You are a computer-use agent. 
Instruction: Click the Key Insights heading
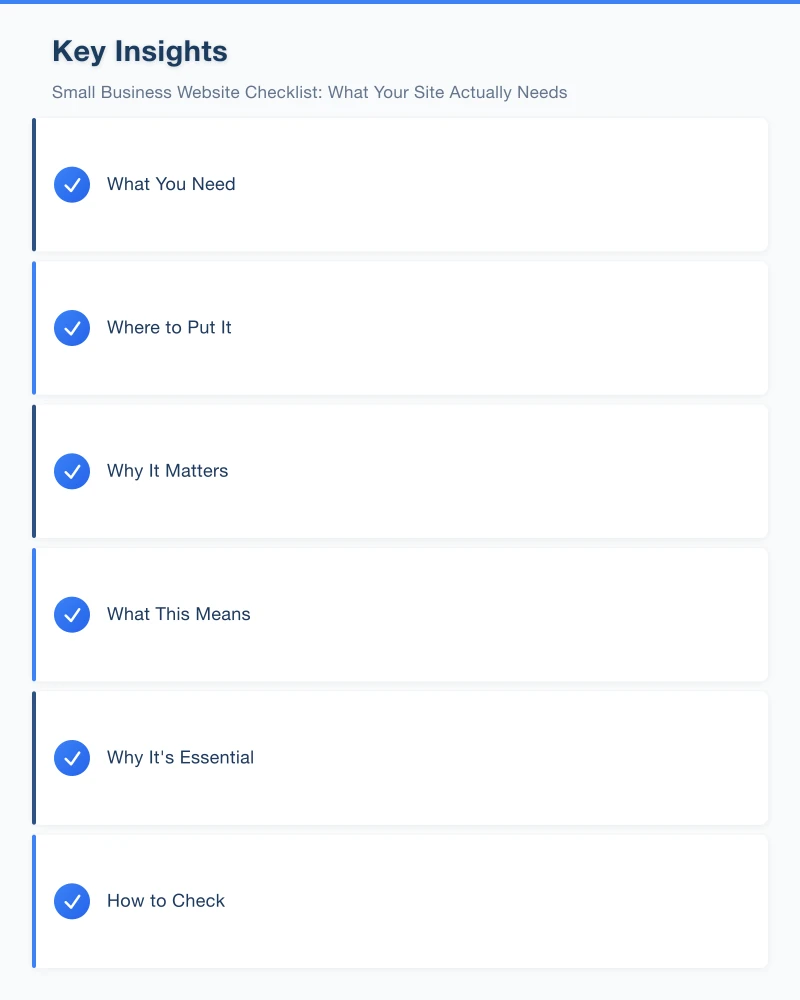pos(140,51)
